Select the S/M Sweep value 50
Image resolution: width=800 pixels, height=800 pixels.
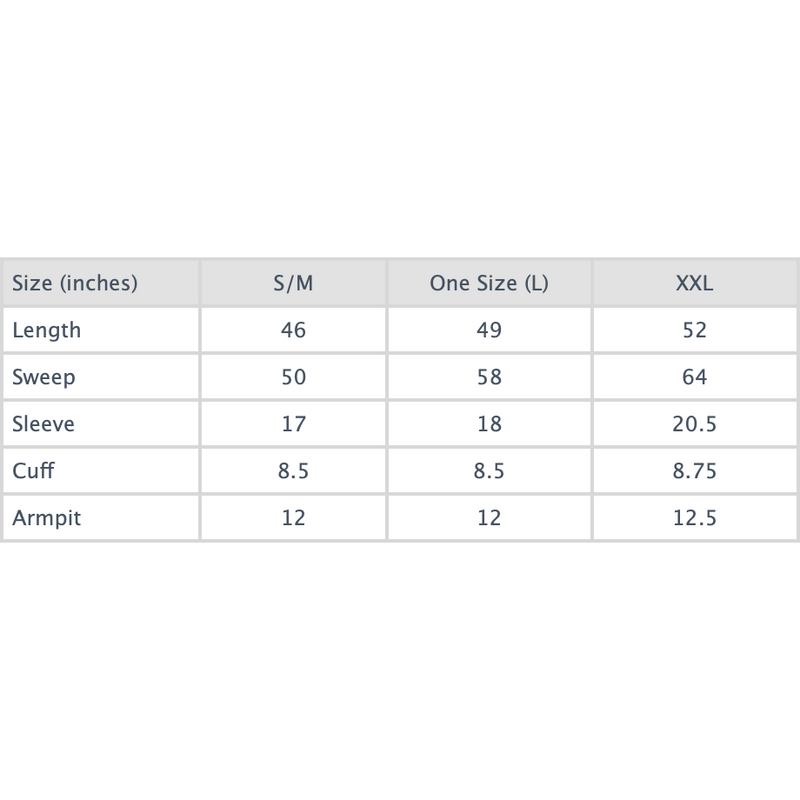pyautogui.click(x=293, y=377)
